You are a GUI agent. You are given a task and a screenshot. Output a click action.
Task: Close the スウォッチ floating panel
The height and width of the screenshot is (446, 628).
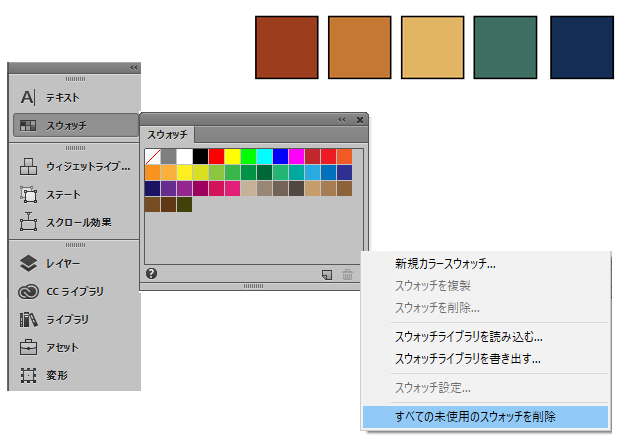(x=360, y=120)
